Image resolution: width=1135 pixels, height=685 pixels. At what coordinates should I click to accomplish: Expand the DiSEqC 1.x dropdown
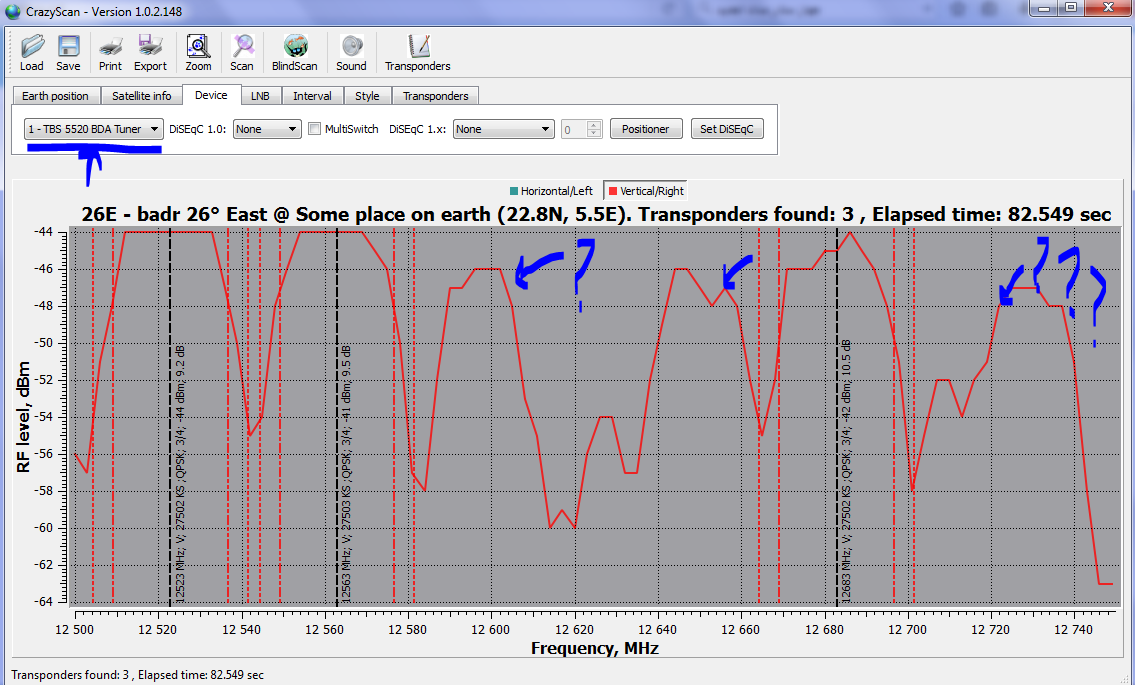click(503, 129)
